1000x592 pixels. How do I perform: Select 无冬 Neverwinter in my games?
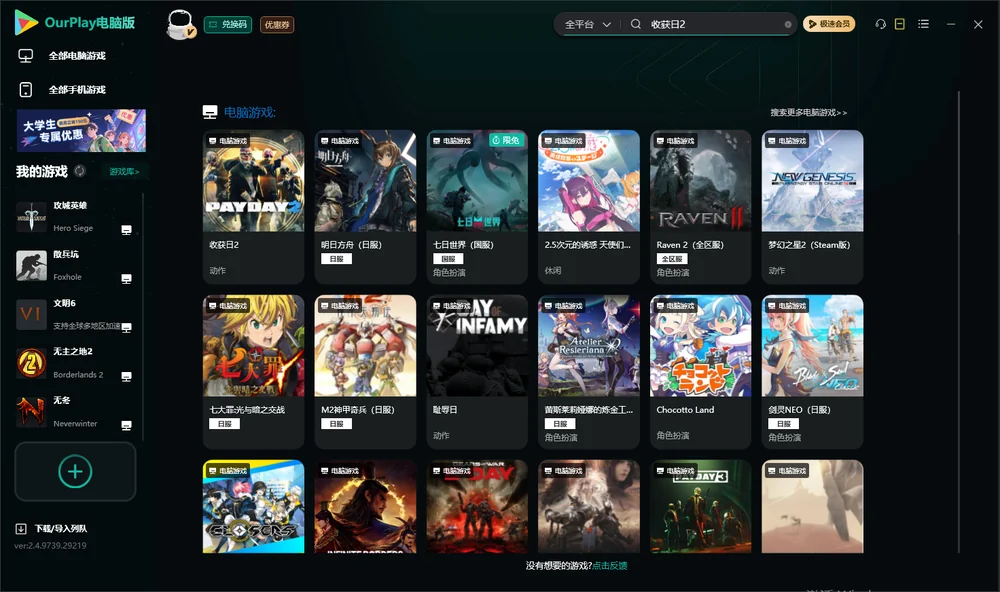[75, 412]
